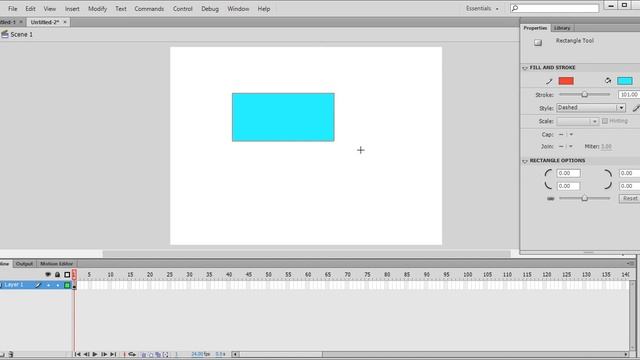The height and width of the screenshot is (360, 640).
Task: Open the Style dropdown showing Dashed
Action: coord(591,108)
